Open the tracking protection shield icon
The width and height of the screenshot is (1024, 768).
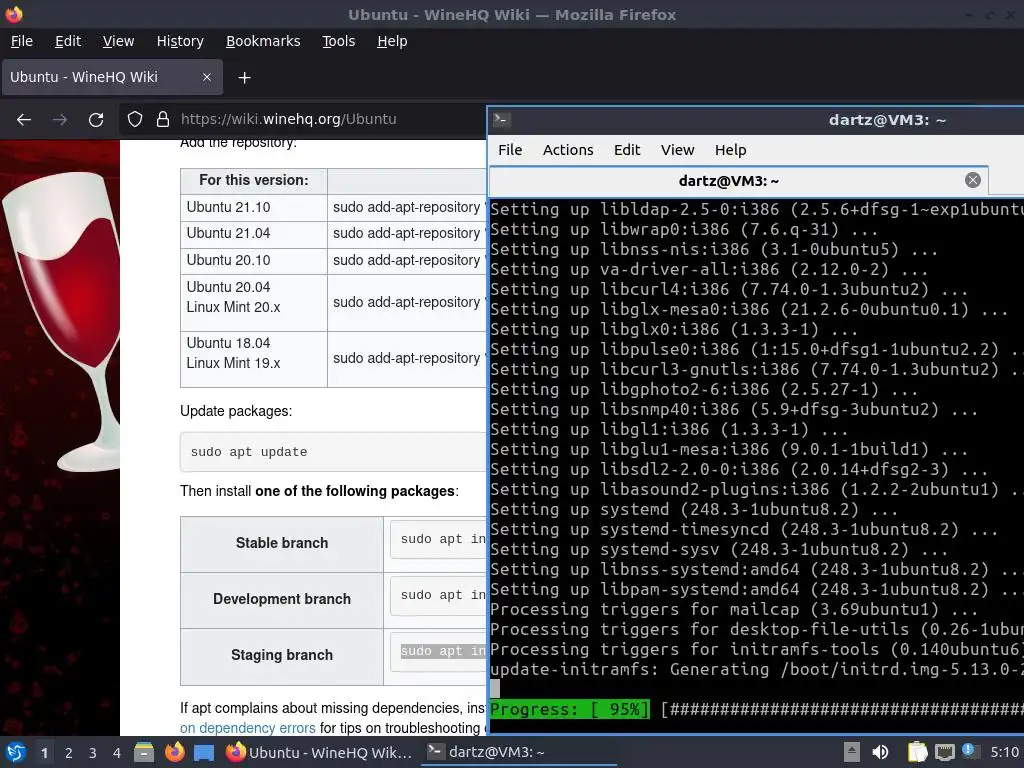(135, 120)
